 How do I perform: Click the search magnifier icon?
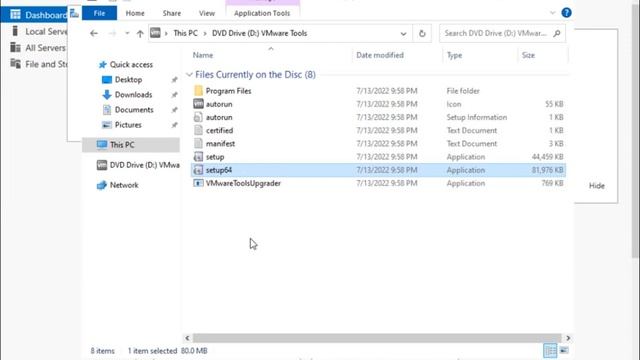(x=557, y=33)
